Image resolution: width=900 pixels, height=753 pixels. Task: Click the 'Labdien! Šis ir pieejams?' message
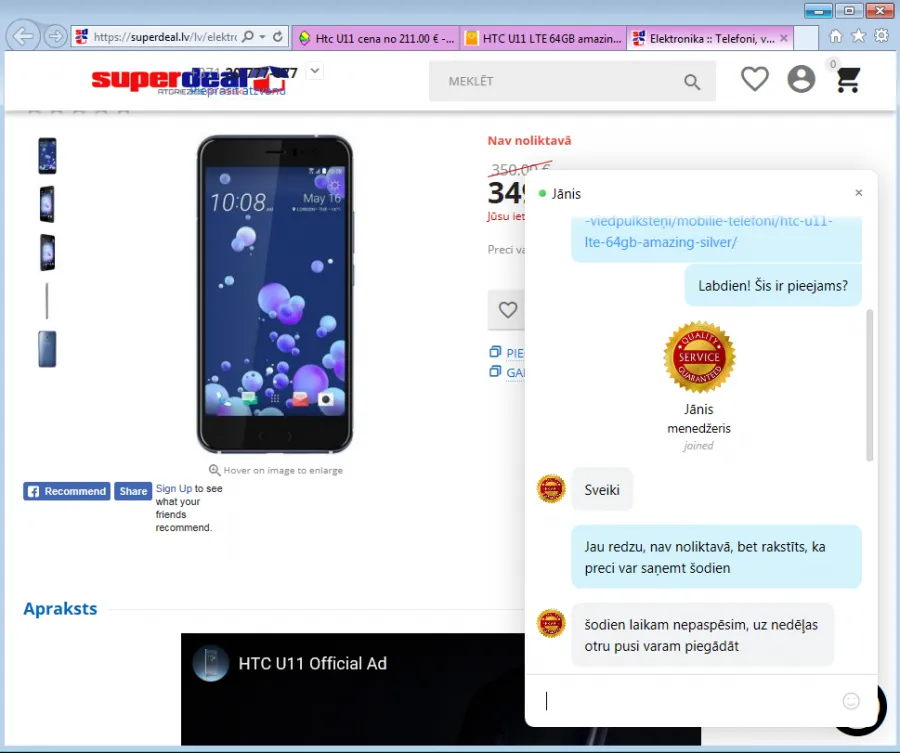(773, 286)
